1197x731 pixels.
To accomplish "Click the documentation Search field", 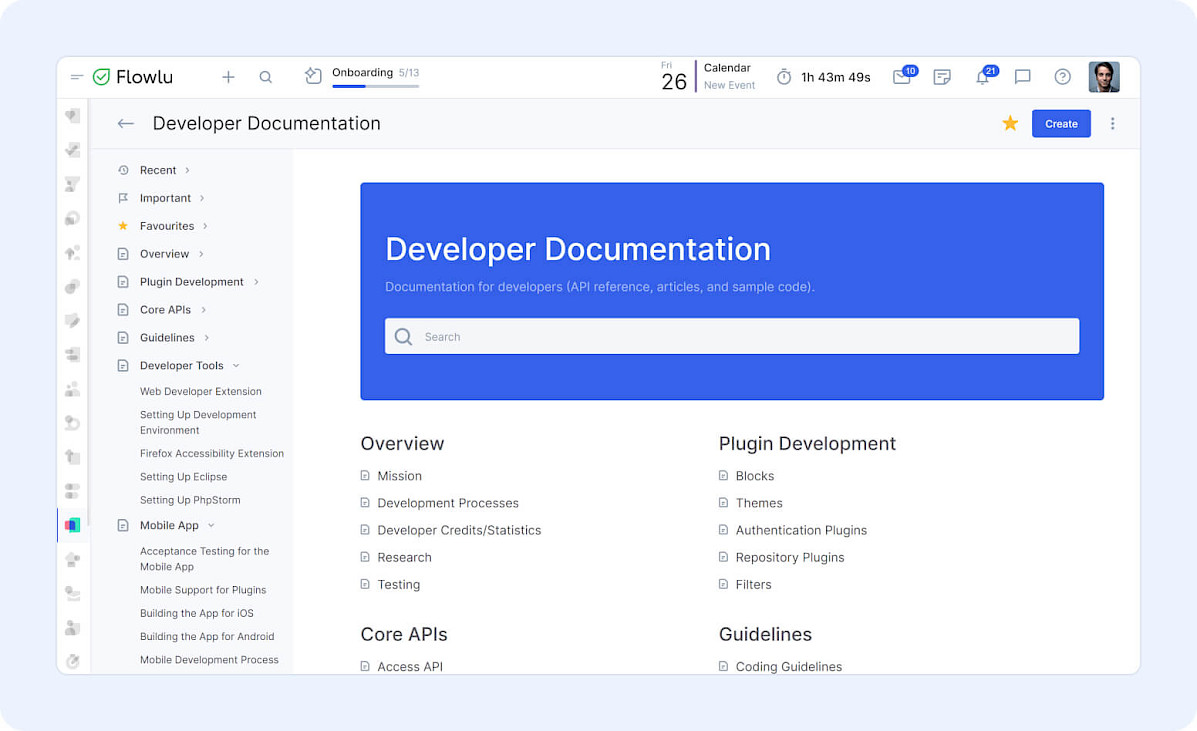I will click(x=732, y=337).
